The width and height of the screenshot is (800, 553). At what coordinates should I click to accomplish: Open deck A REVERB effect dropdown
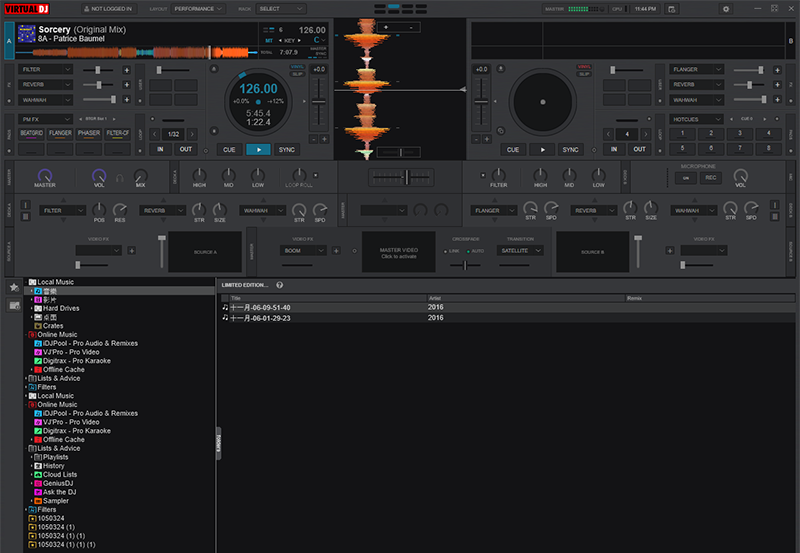45,85
